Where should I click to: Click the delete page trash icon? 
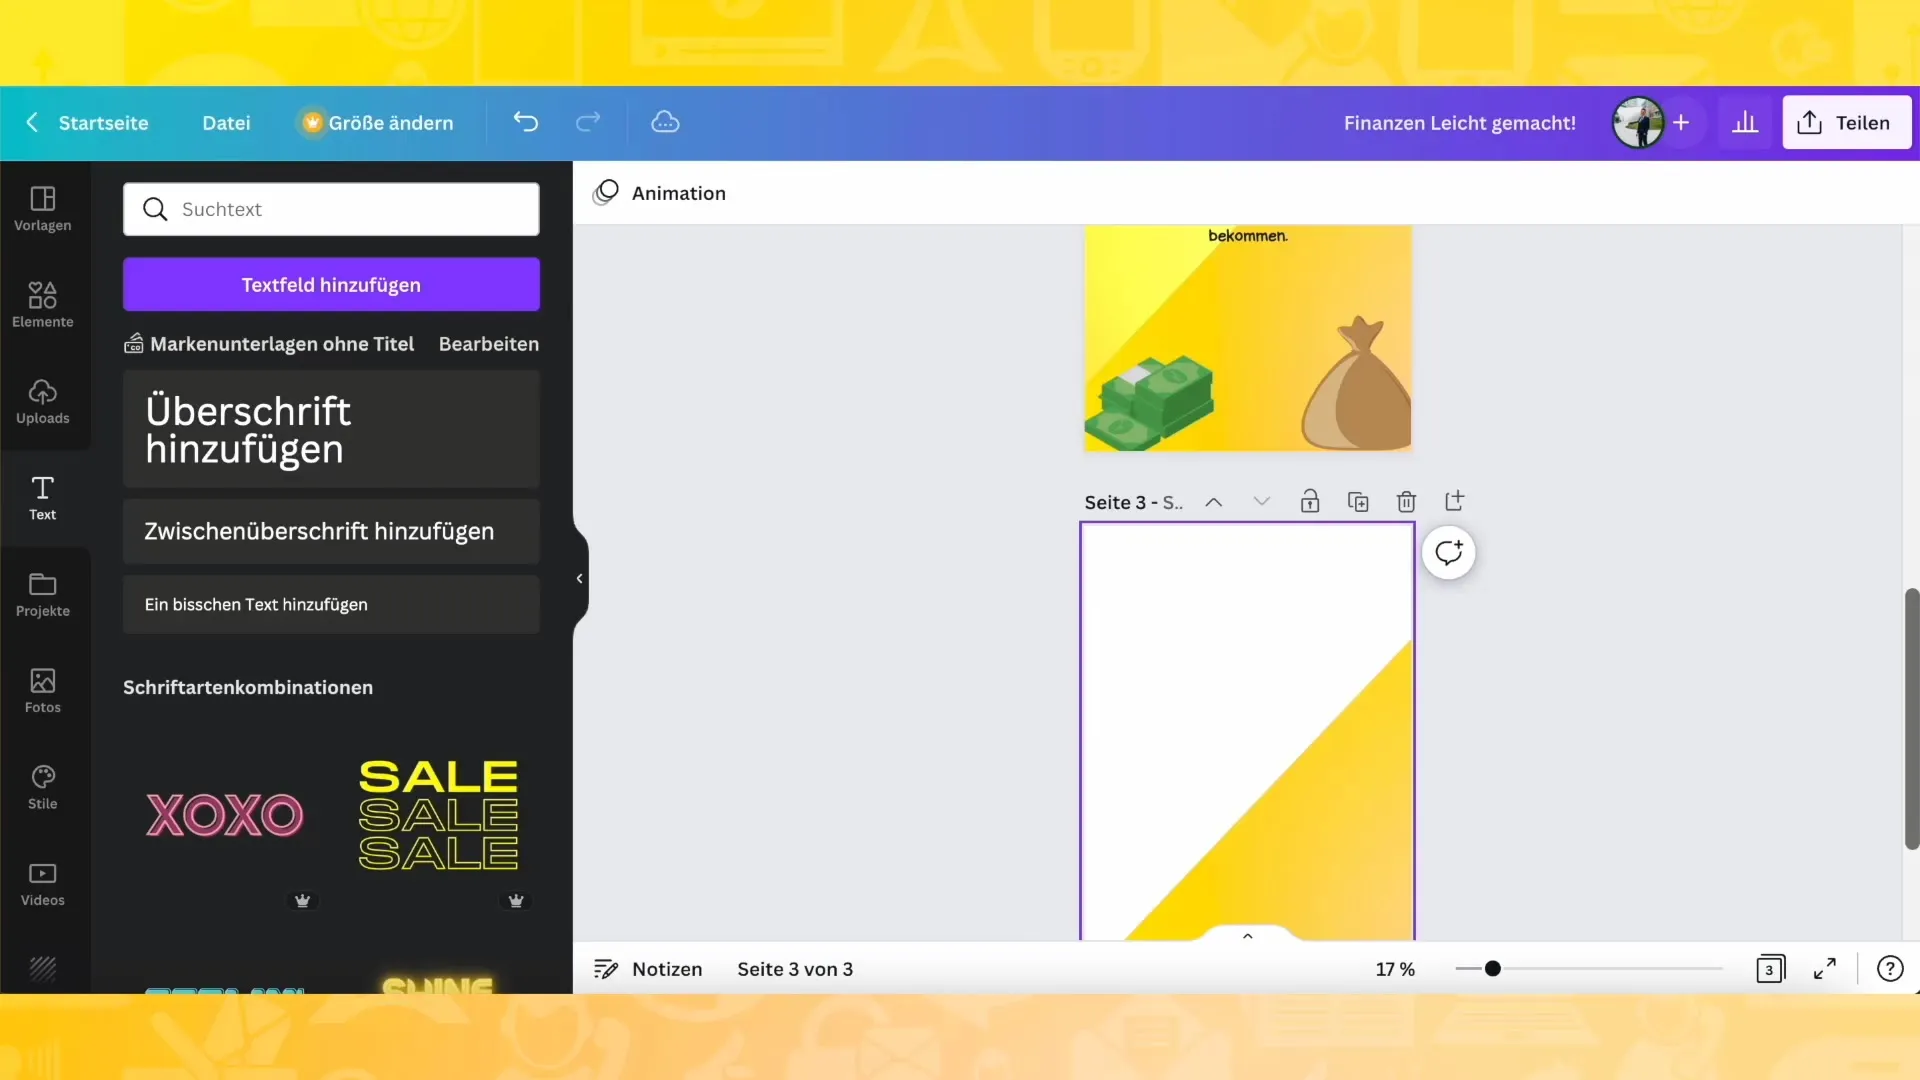(1406, 501)
